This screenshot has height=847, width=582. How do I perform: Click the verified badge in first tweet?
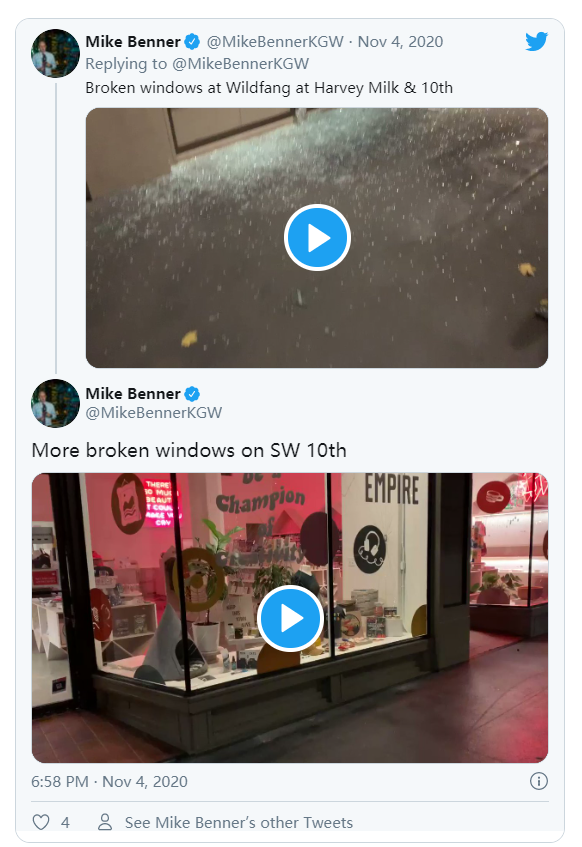point(192,42)
